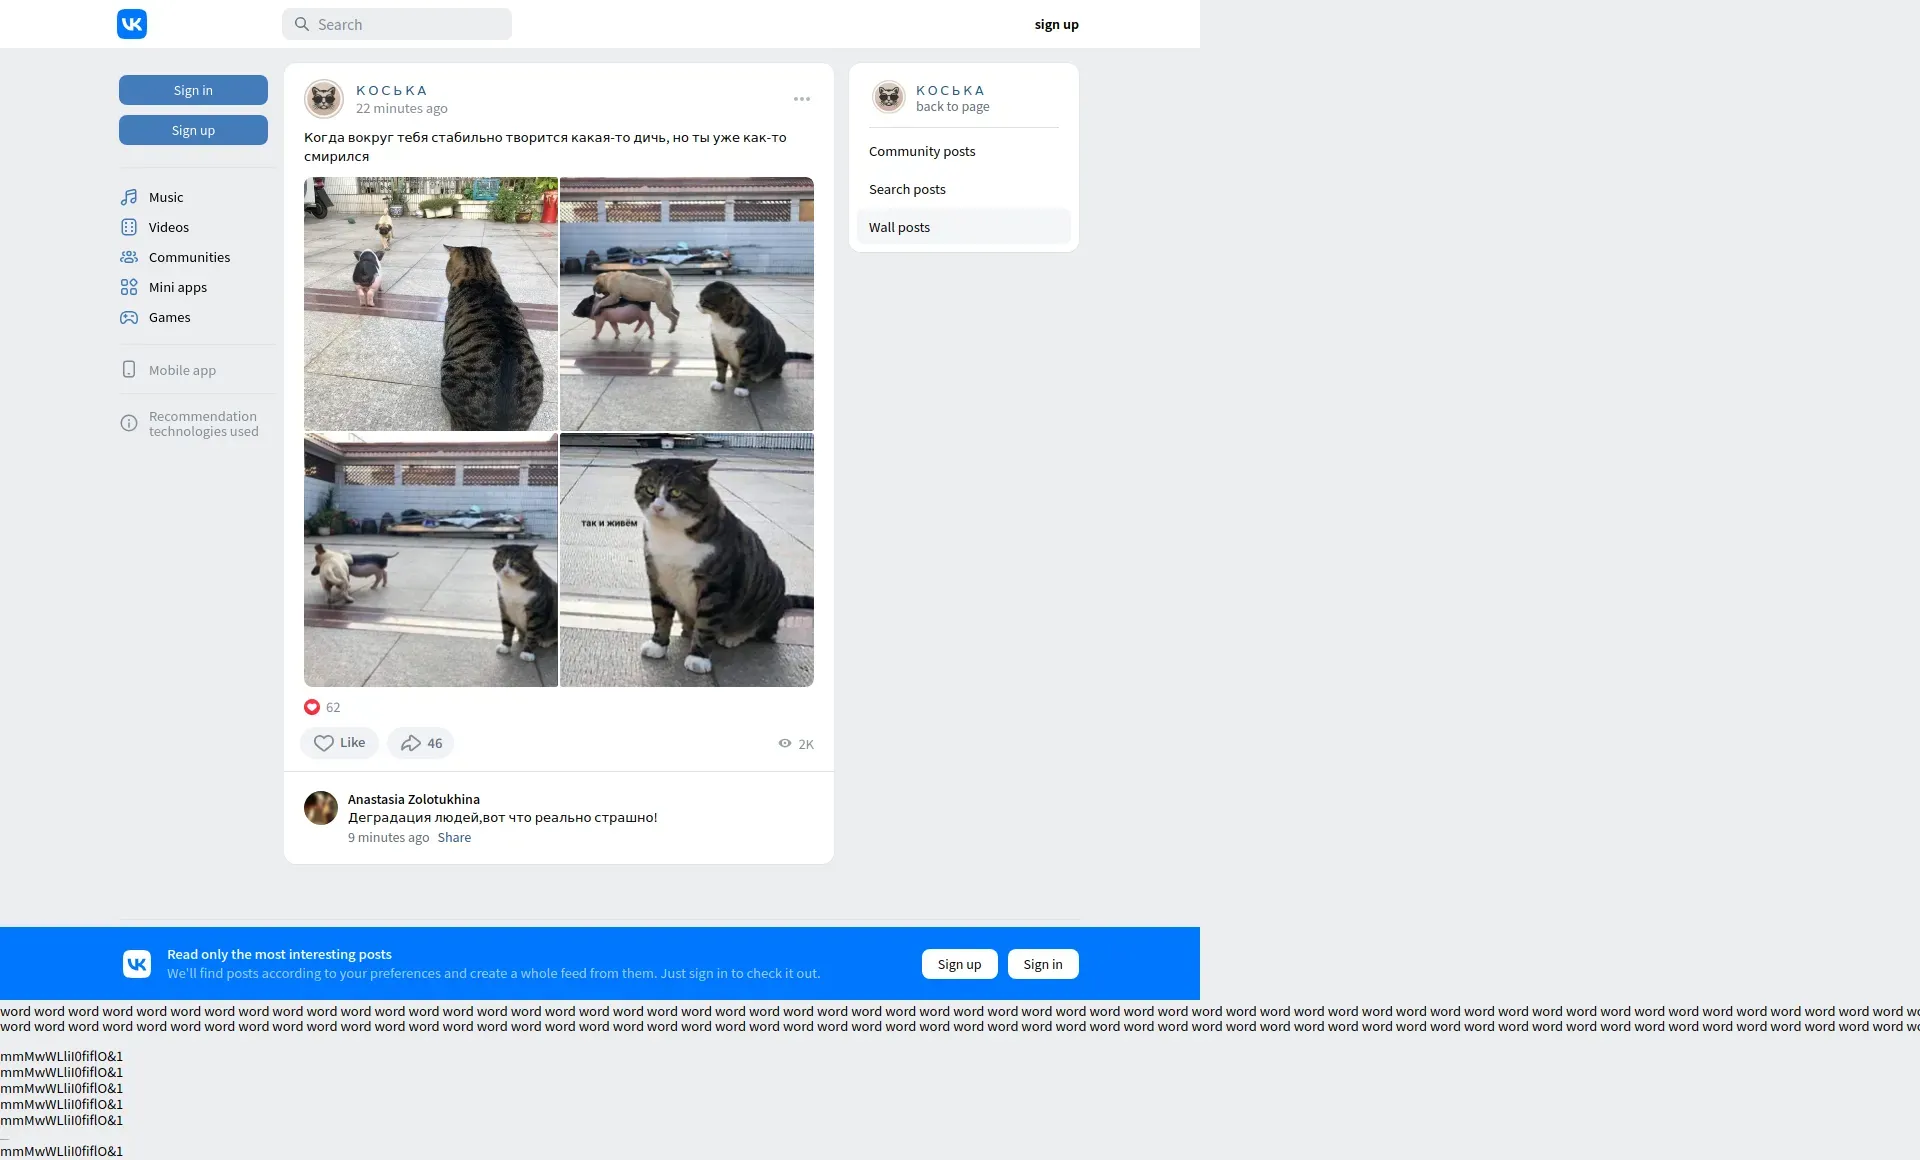Open the Music section icon

click(129, 197)
